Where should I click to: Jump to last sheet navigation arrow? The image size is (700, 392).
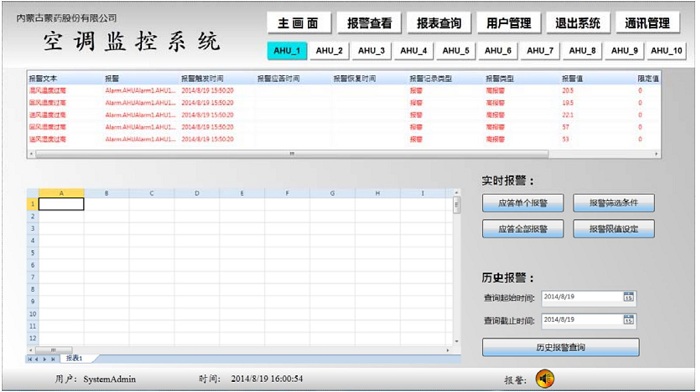point(53,359)
